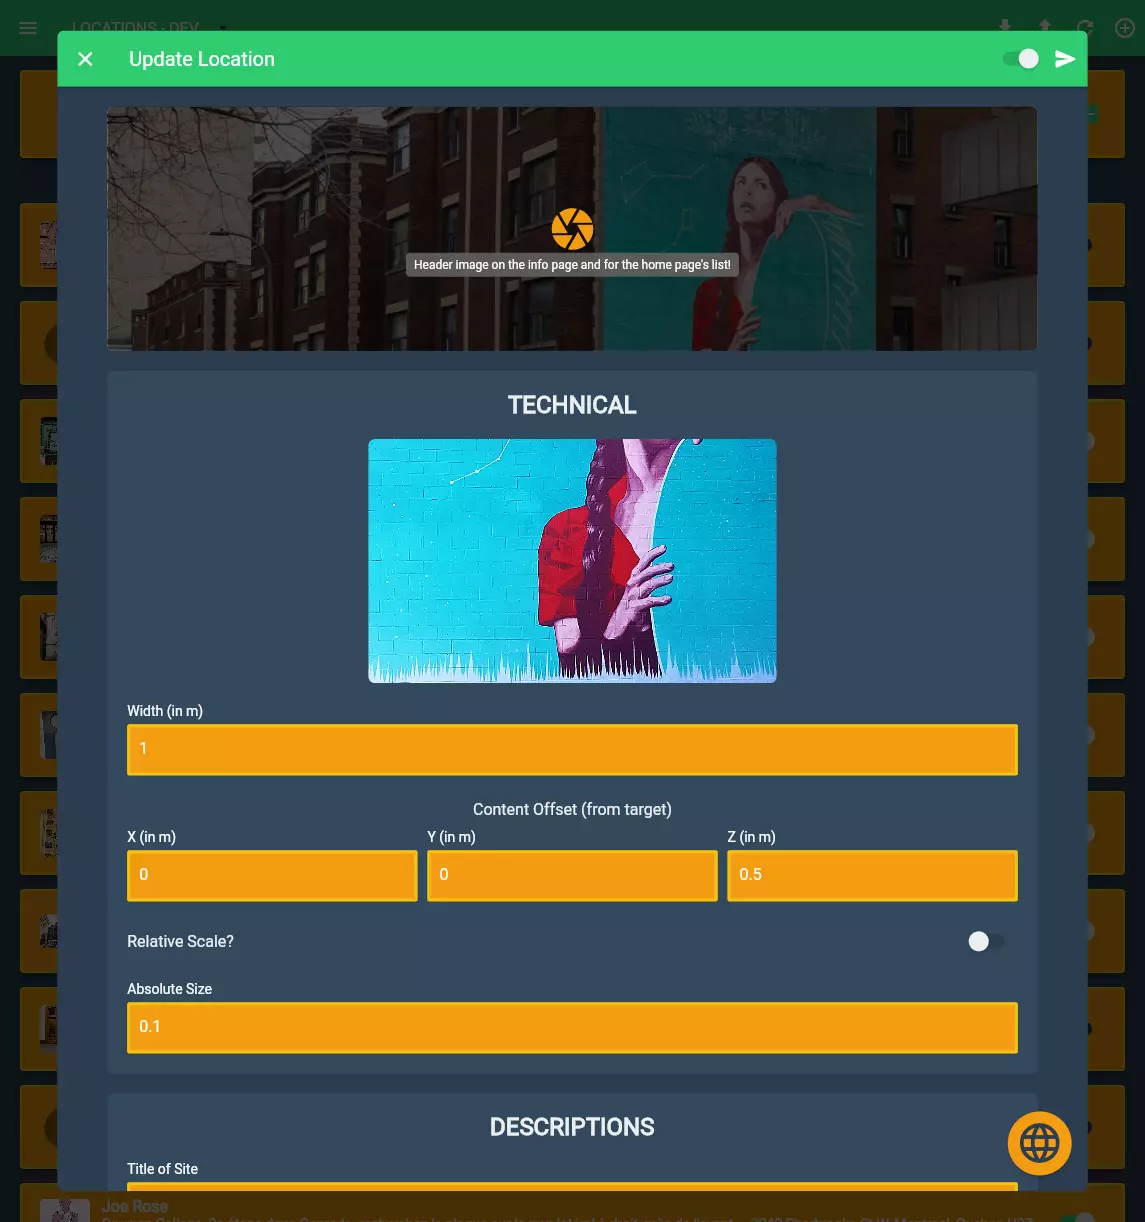
Task: Edit the Y offset field
Action: tap(572, 875)
